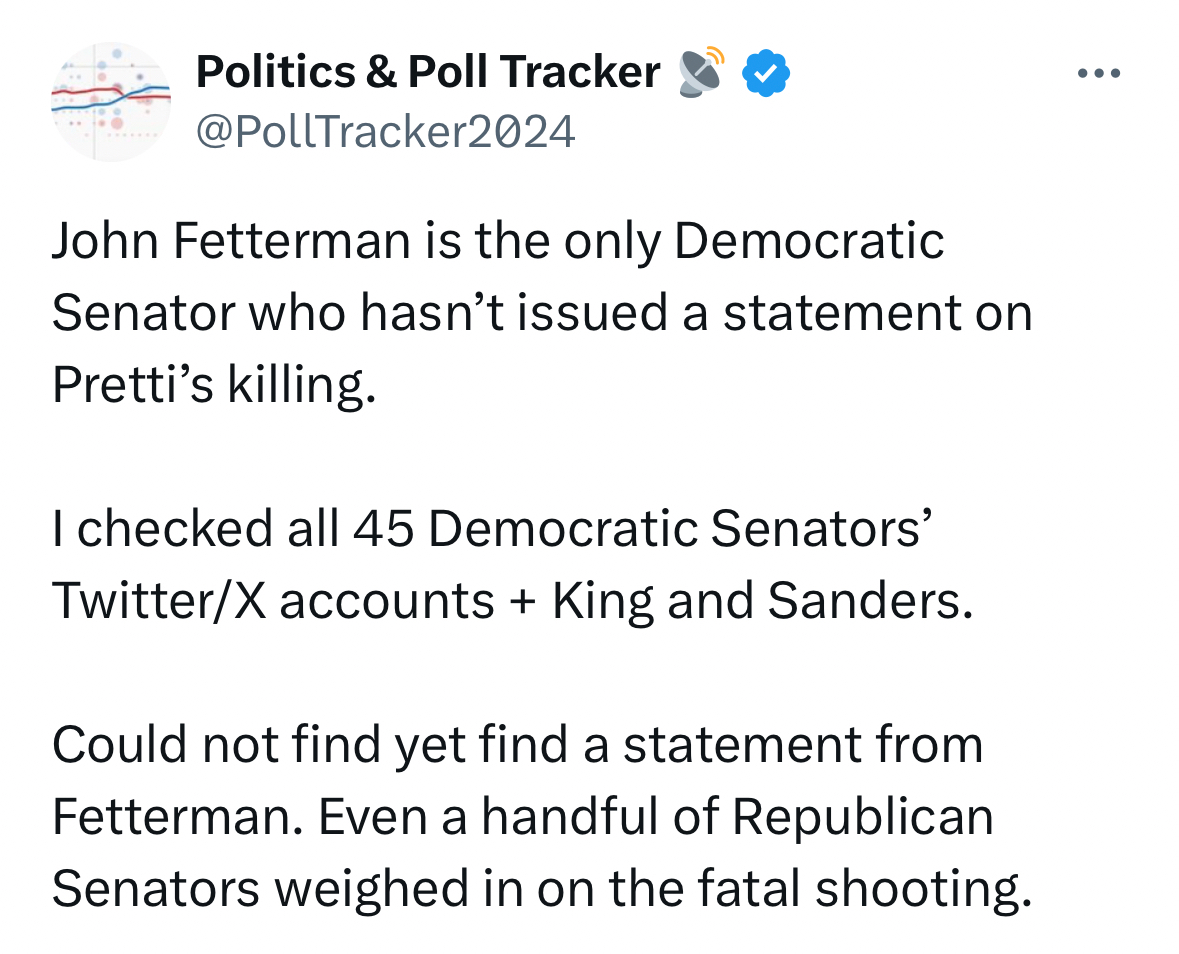Screen dimensions: 1179x954
Task: Click the text "Twitter/X accounts"
Action: click(272, 601)
